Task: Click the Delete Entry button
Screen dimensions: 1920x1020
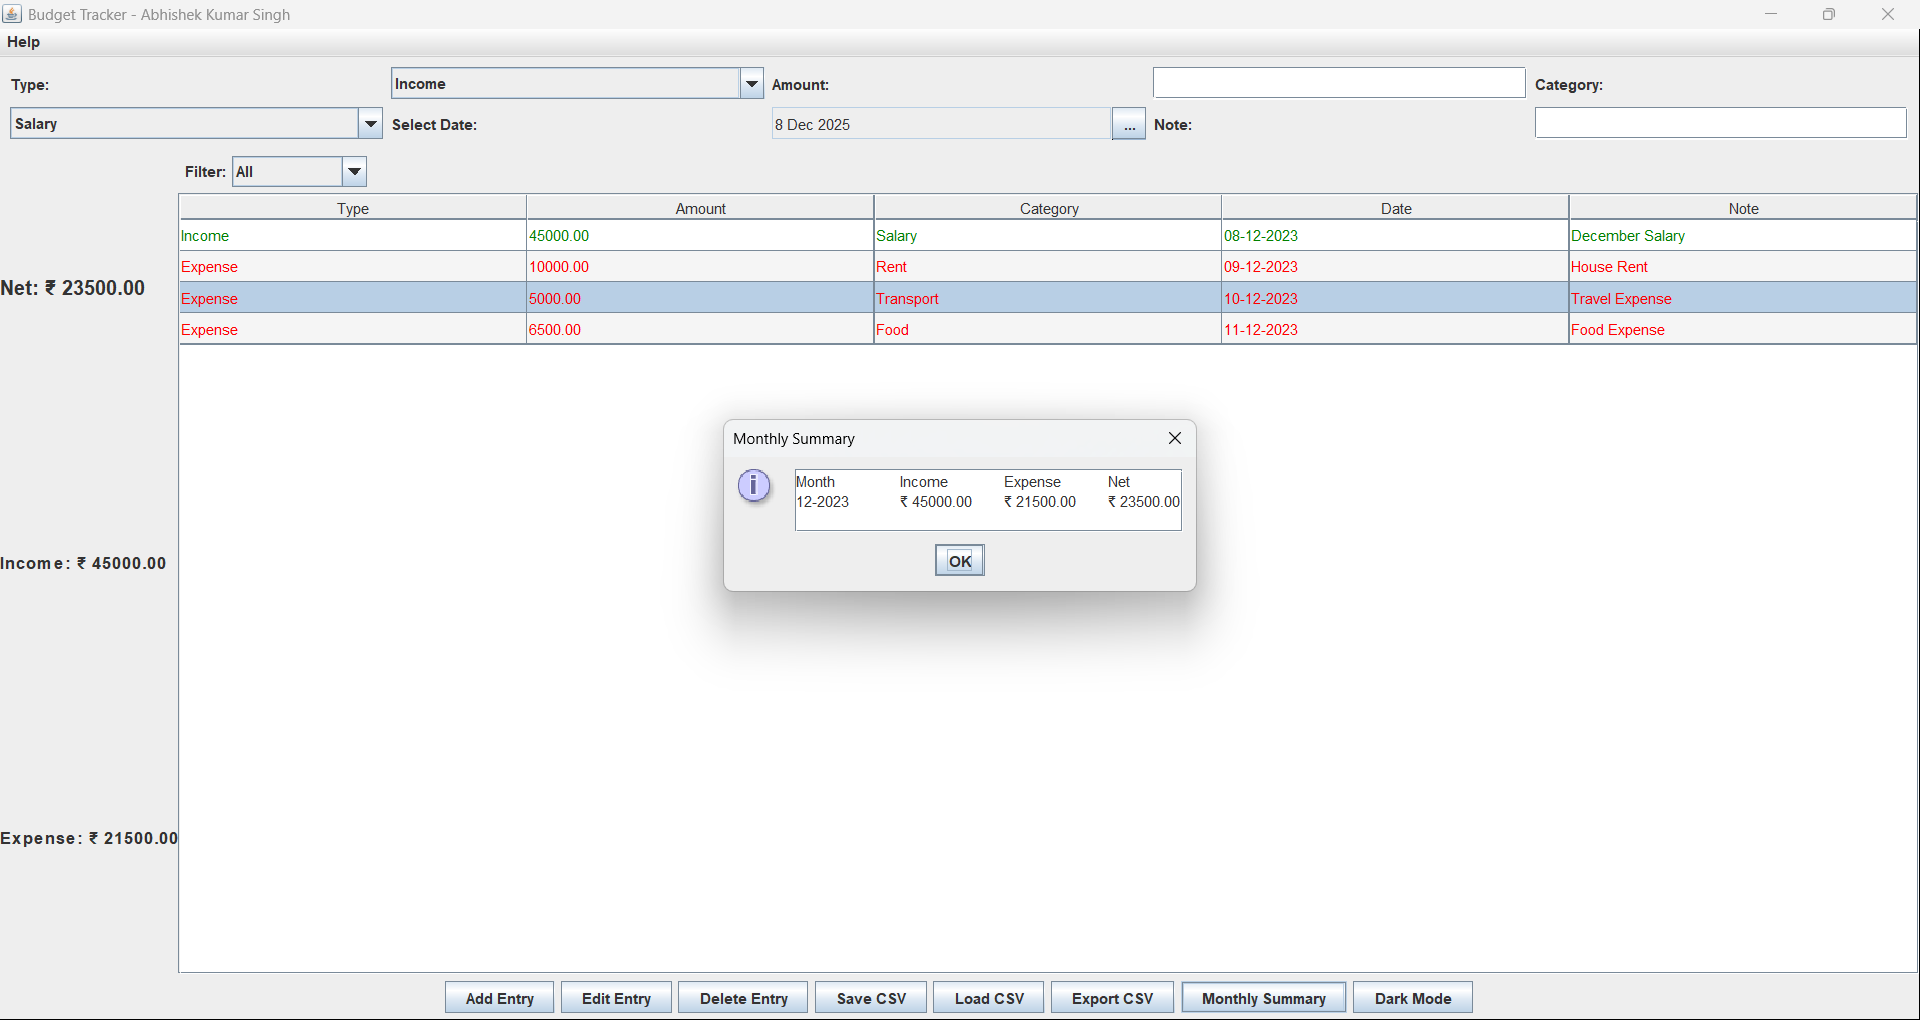Action: coord(743,998)
